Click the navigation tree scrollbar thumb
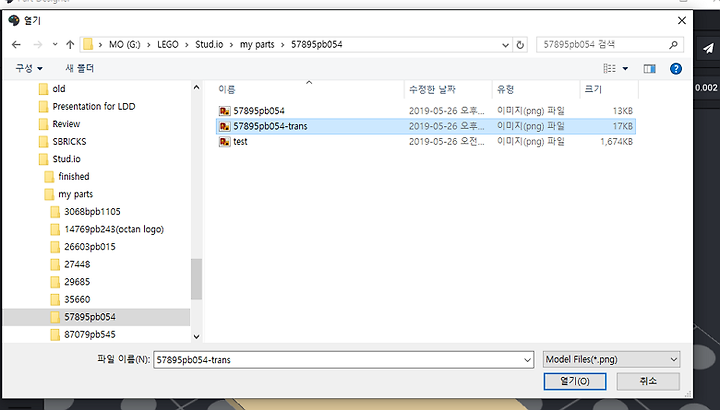 [x=197, y=279]
